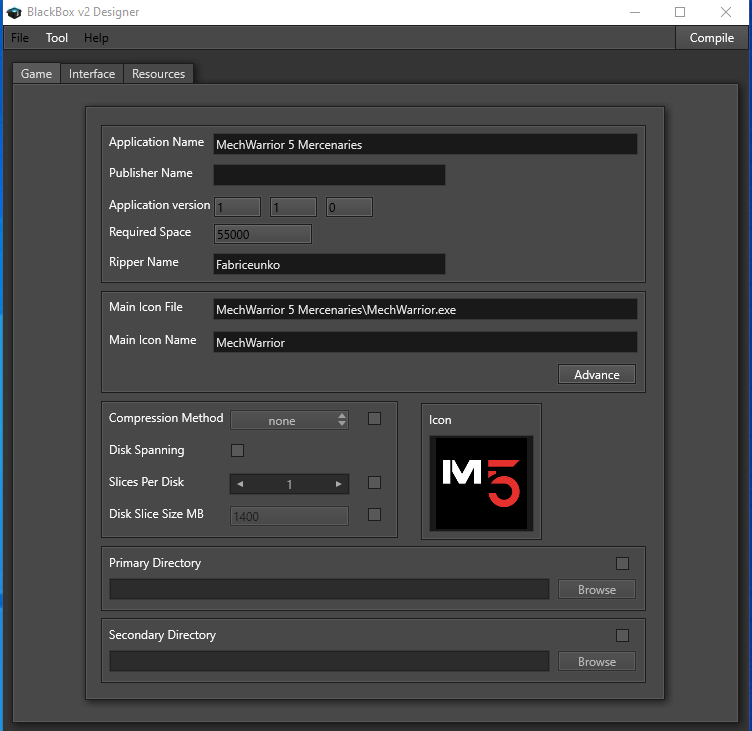
Task: Click the Advance button
Action: (x=597, y=374)
